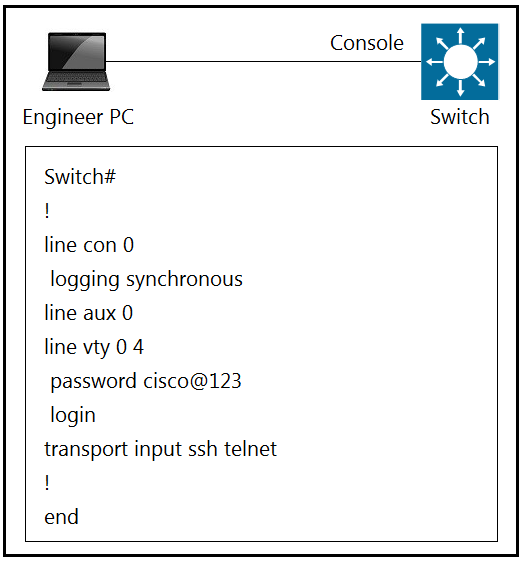Click the line aux 0 entry
This screenshot has width=522, height=561.
coord(88,313)
